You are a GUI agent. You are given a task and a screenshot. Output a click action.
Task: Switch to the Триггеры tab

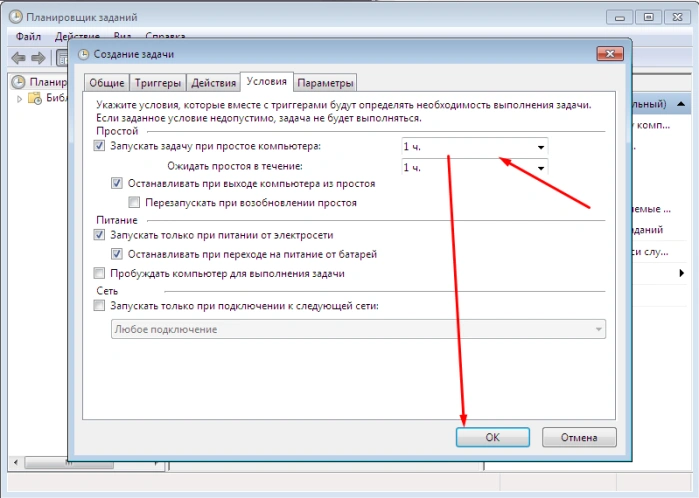click(x=158, y=83)
